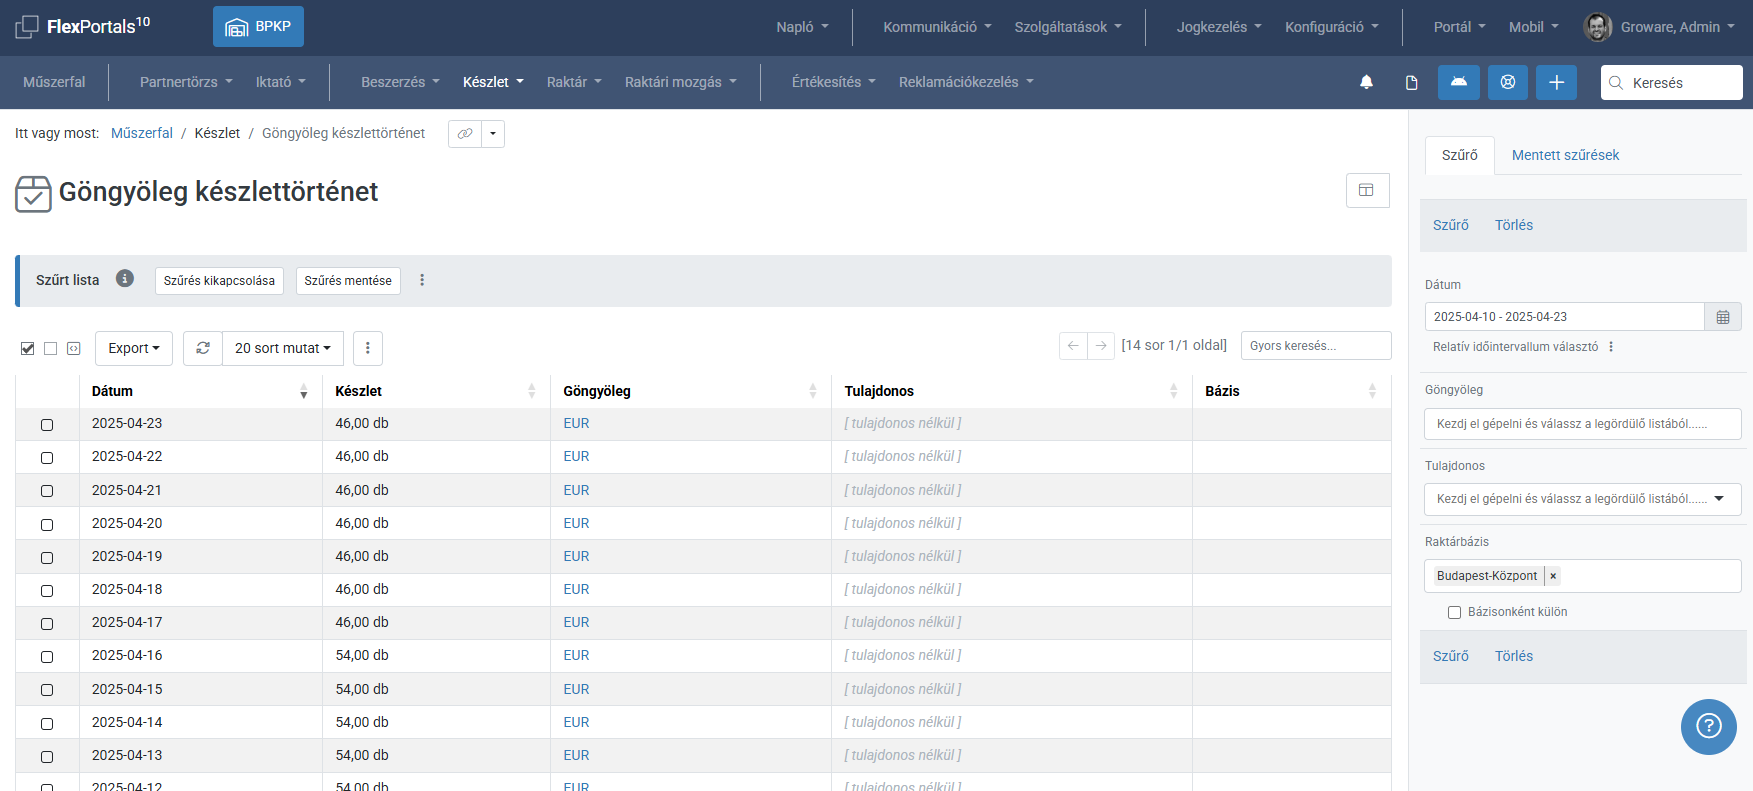Open the layout columns icon button
1753x791 pixels.
coord(1367,190)
